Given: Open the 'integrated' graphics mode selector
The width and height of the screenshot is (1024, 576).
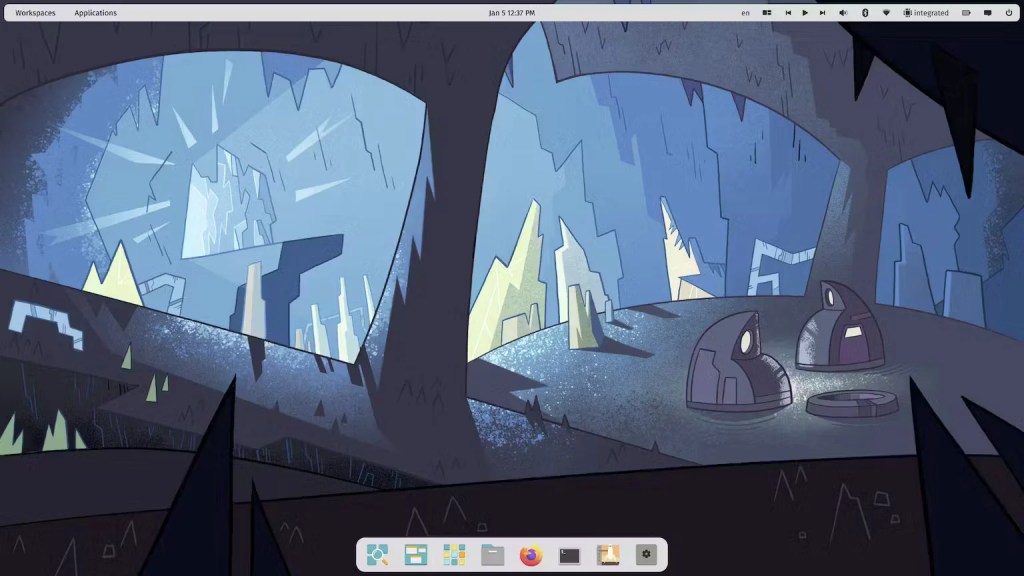Looking at the screenshot, I should tap(926, 12).
